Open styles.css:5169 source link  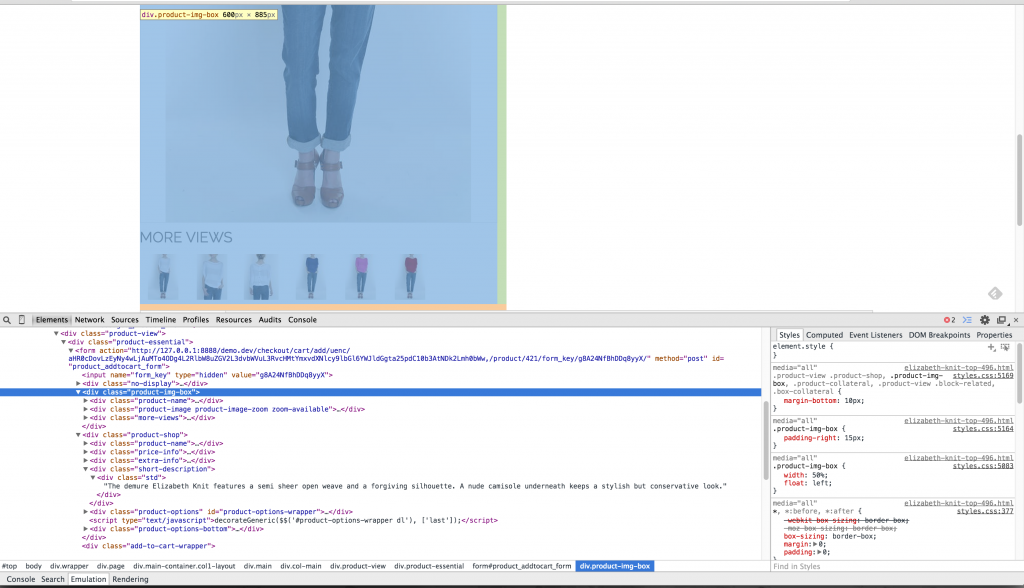[982, 376]
